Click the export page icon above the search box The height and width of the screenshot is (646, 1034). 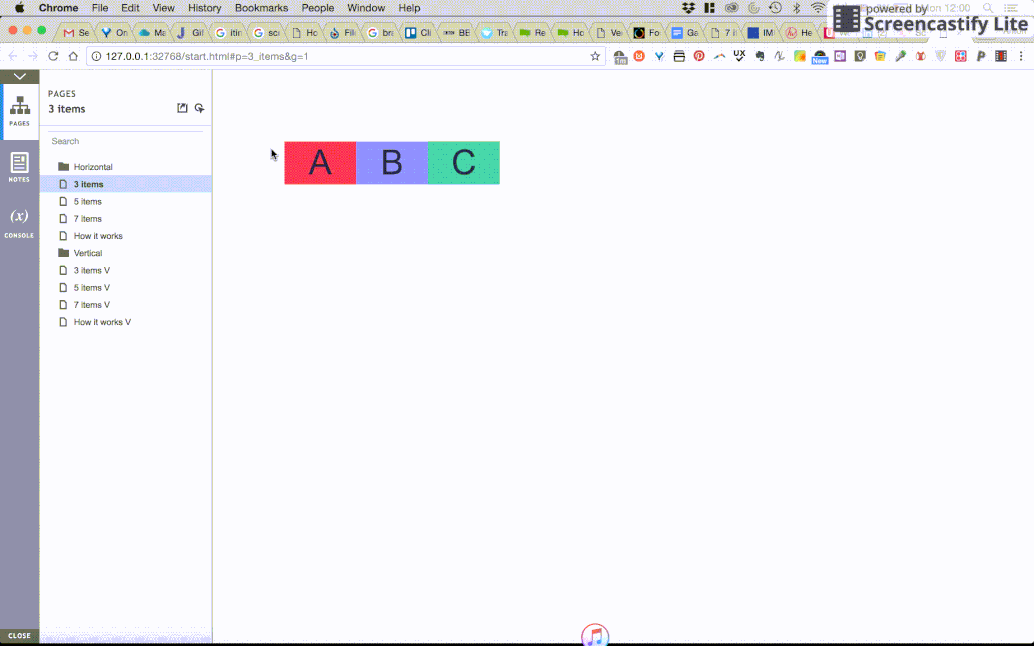[181, 107]
